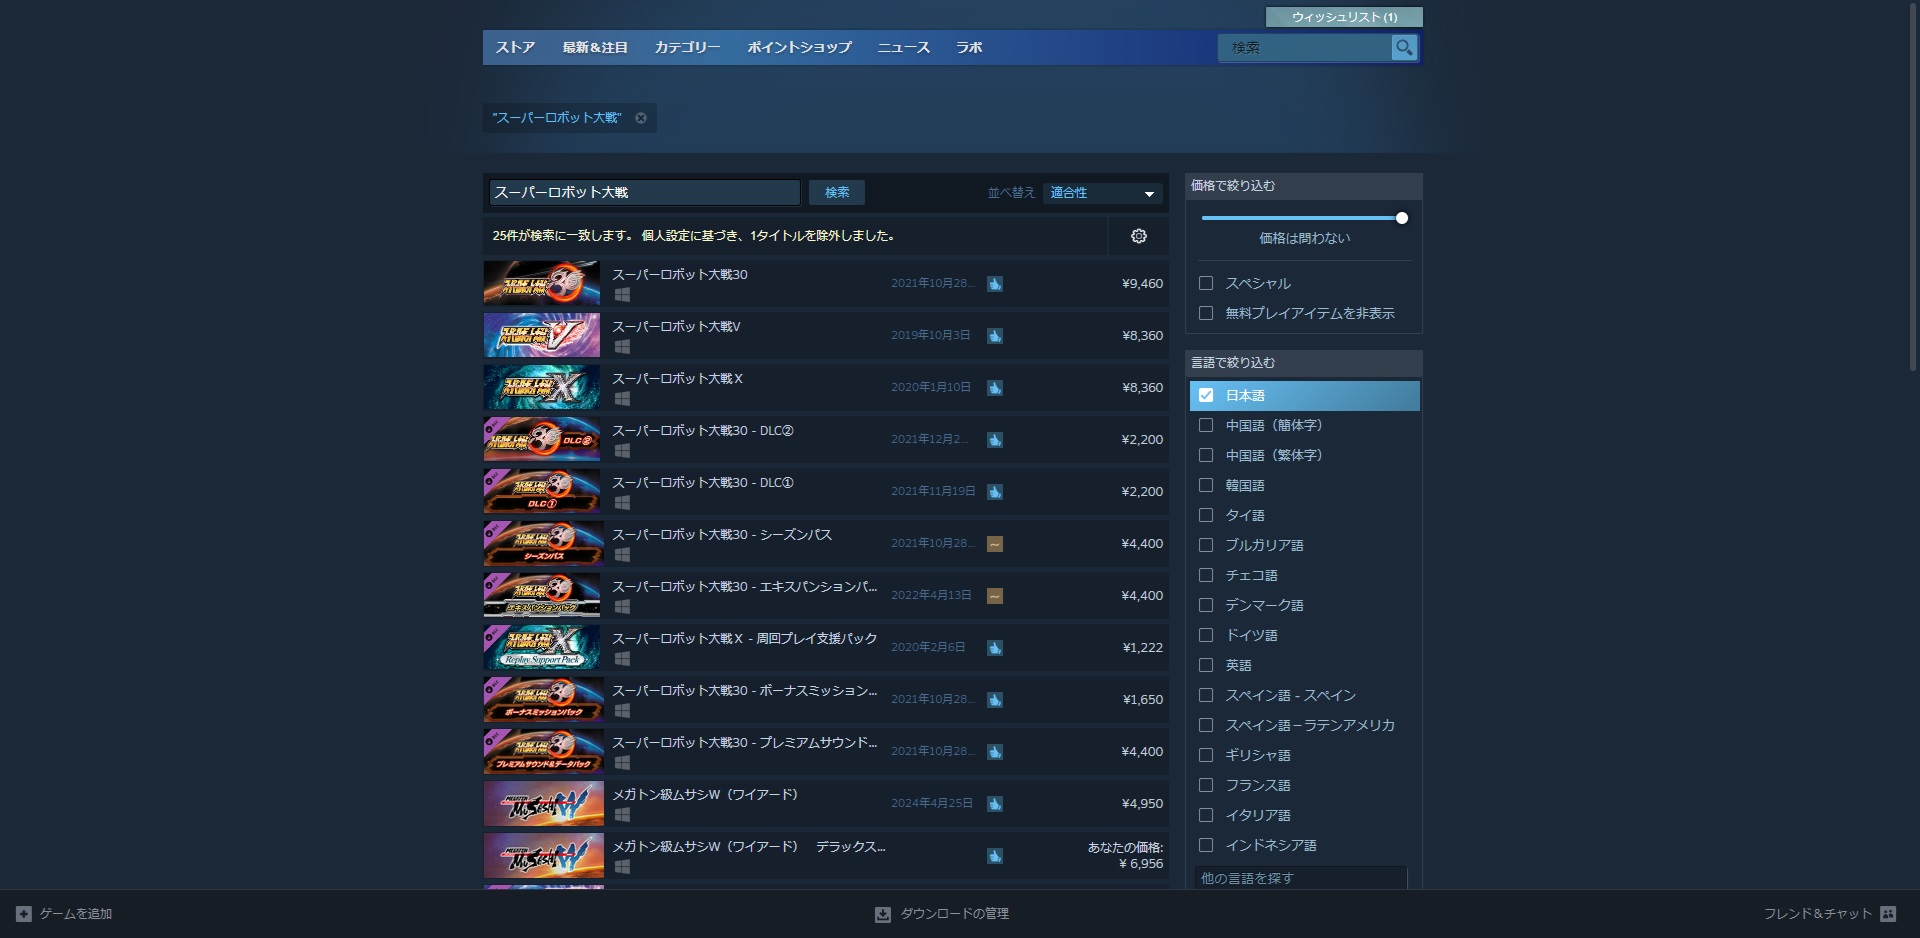Click the Windows icon under スーパーロボット大戦30
This screenshot has width=1920, height=938.
[622, 295]
